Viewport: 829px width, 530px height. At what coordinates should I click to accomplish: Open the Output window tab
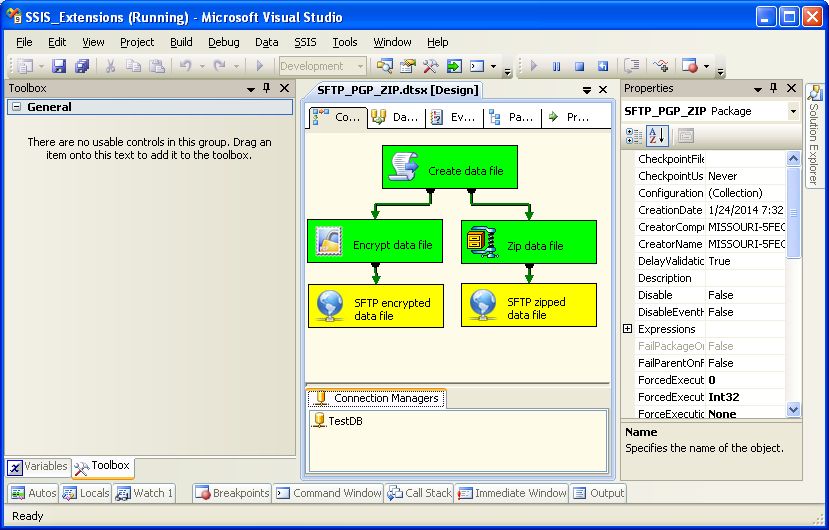point(598,493)
